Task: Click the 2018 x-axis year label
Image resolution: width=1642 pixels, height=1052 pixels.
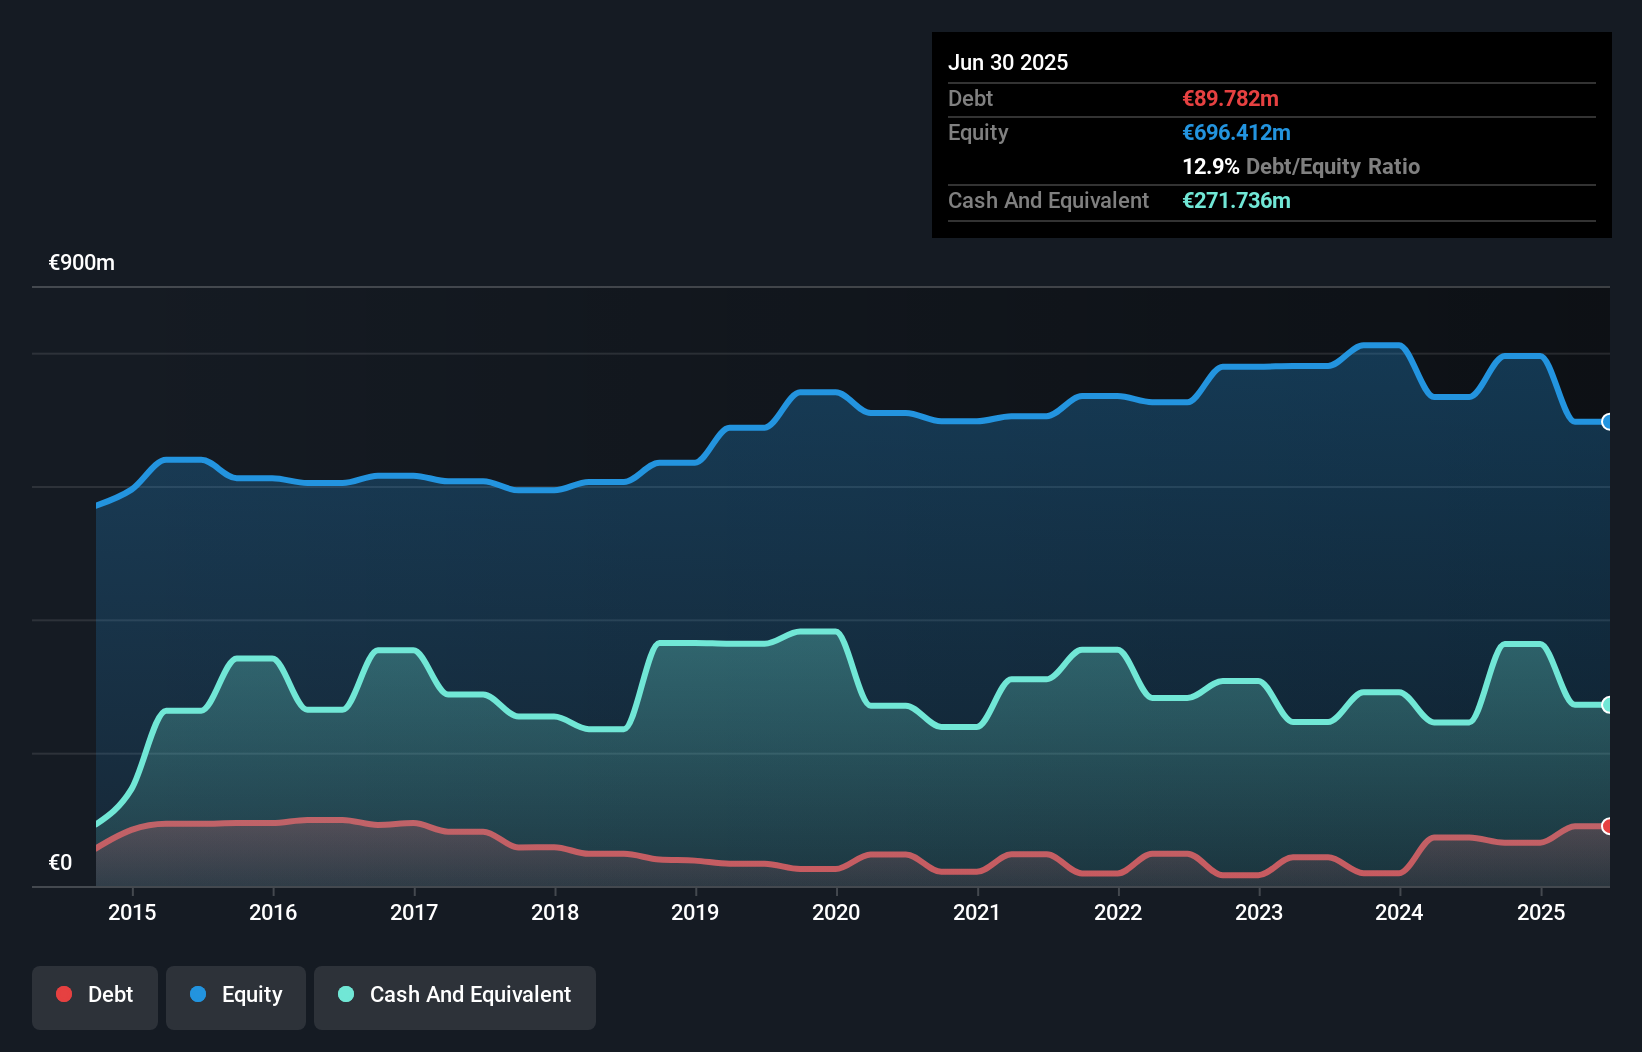Action: click(555, 912)
